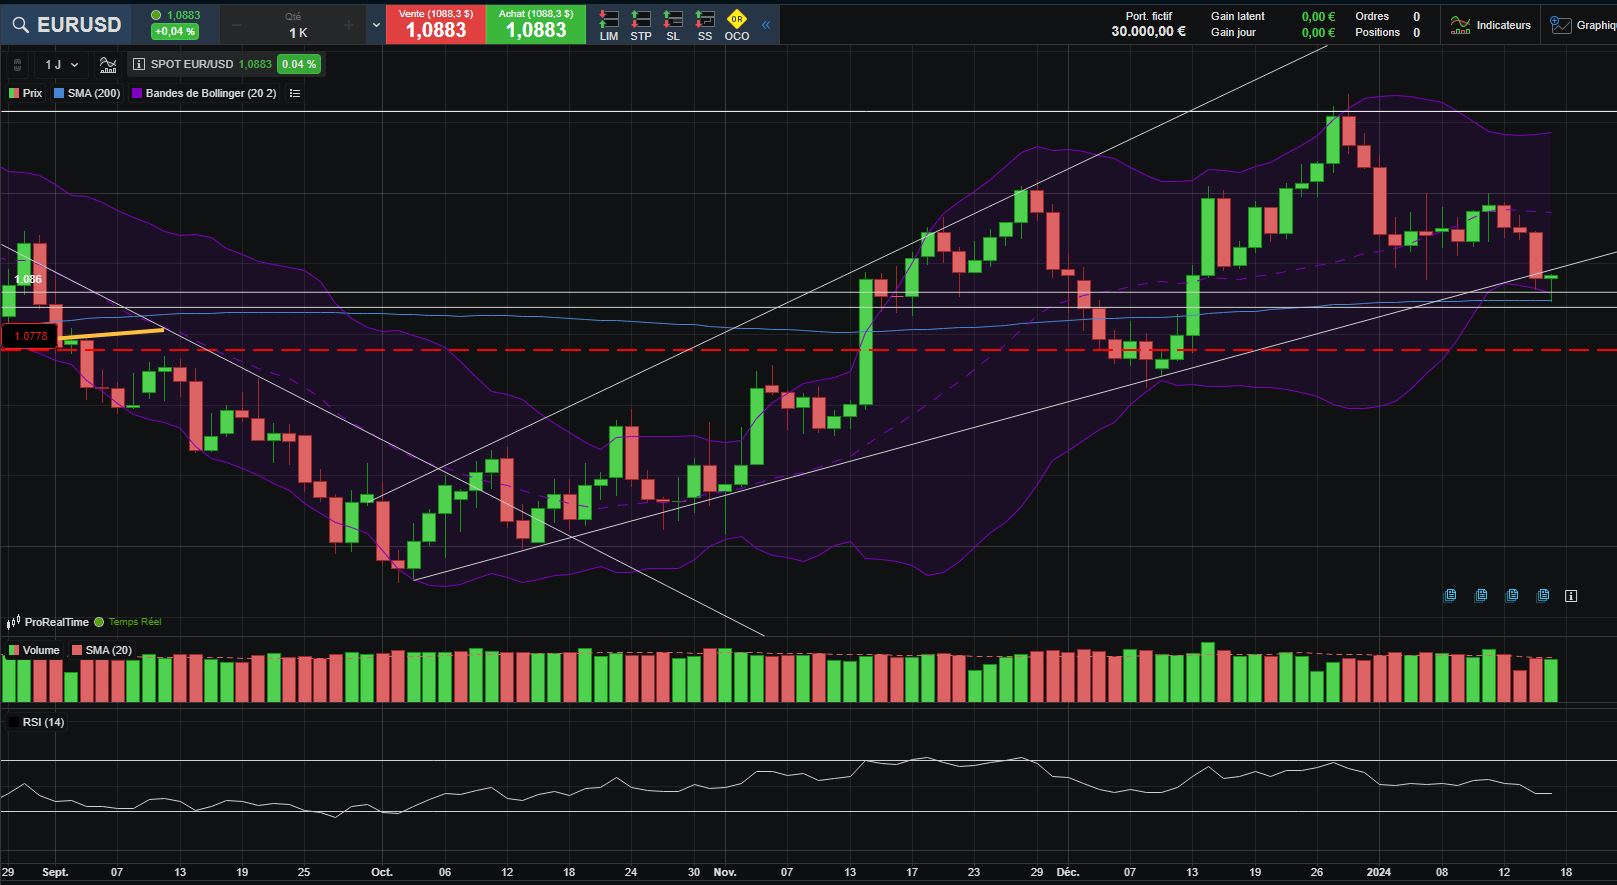This screenshot has width=1617, height=885.
Task: Select the STP stop order icon
Action: [x=641, y=25]
